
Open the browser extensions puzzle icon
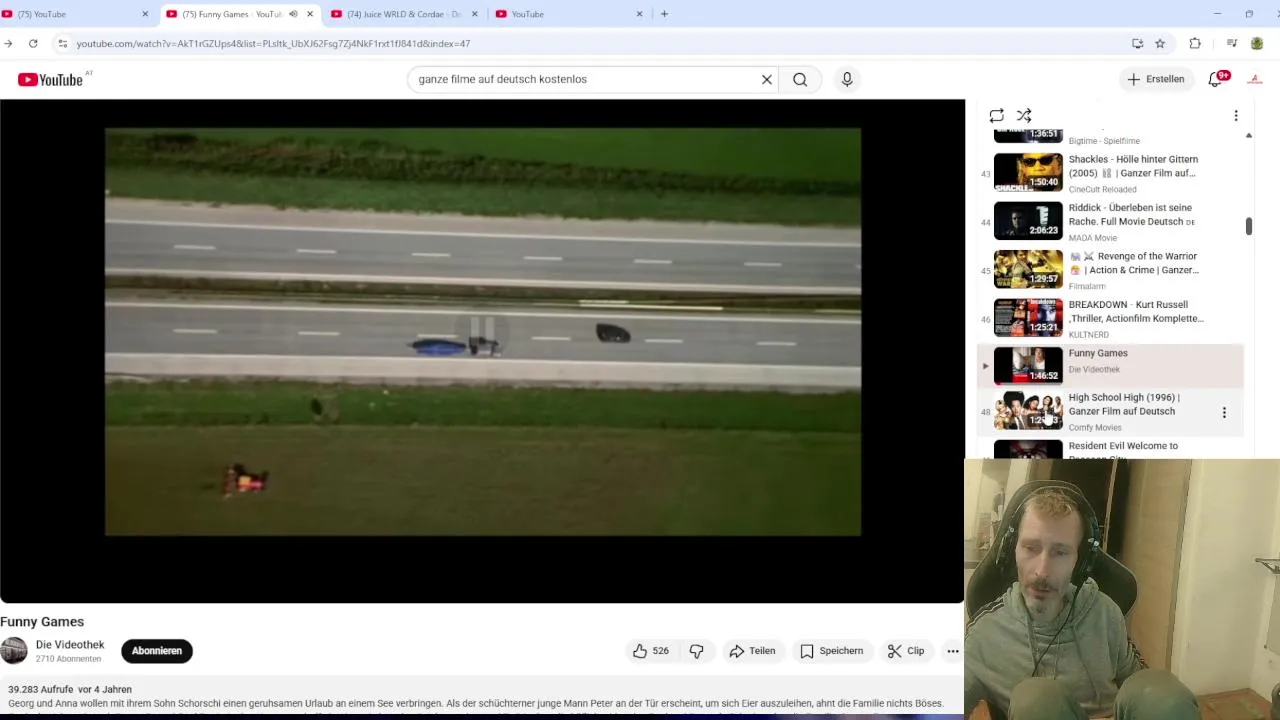click(x=1195, y=43)
